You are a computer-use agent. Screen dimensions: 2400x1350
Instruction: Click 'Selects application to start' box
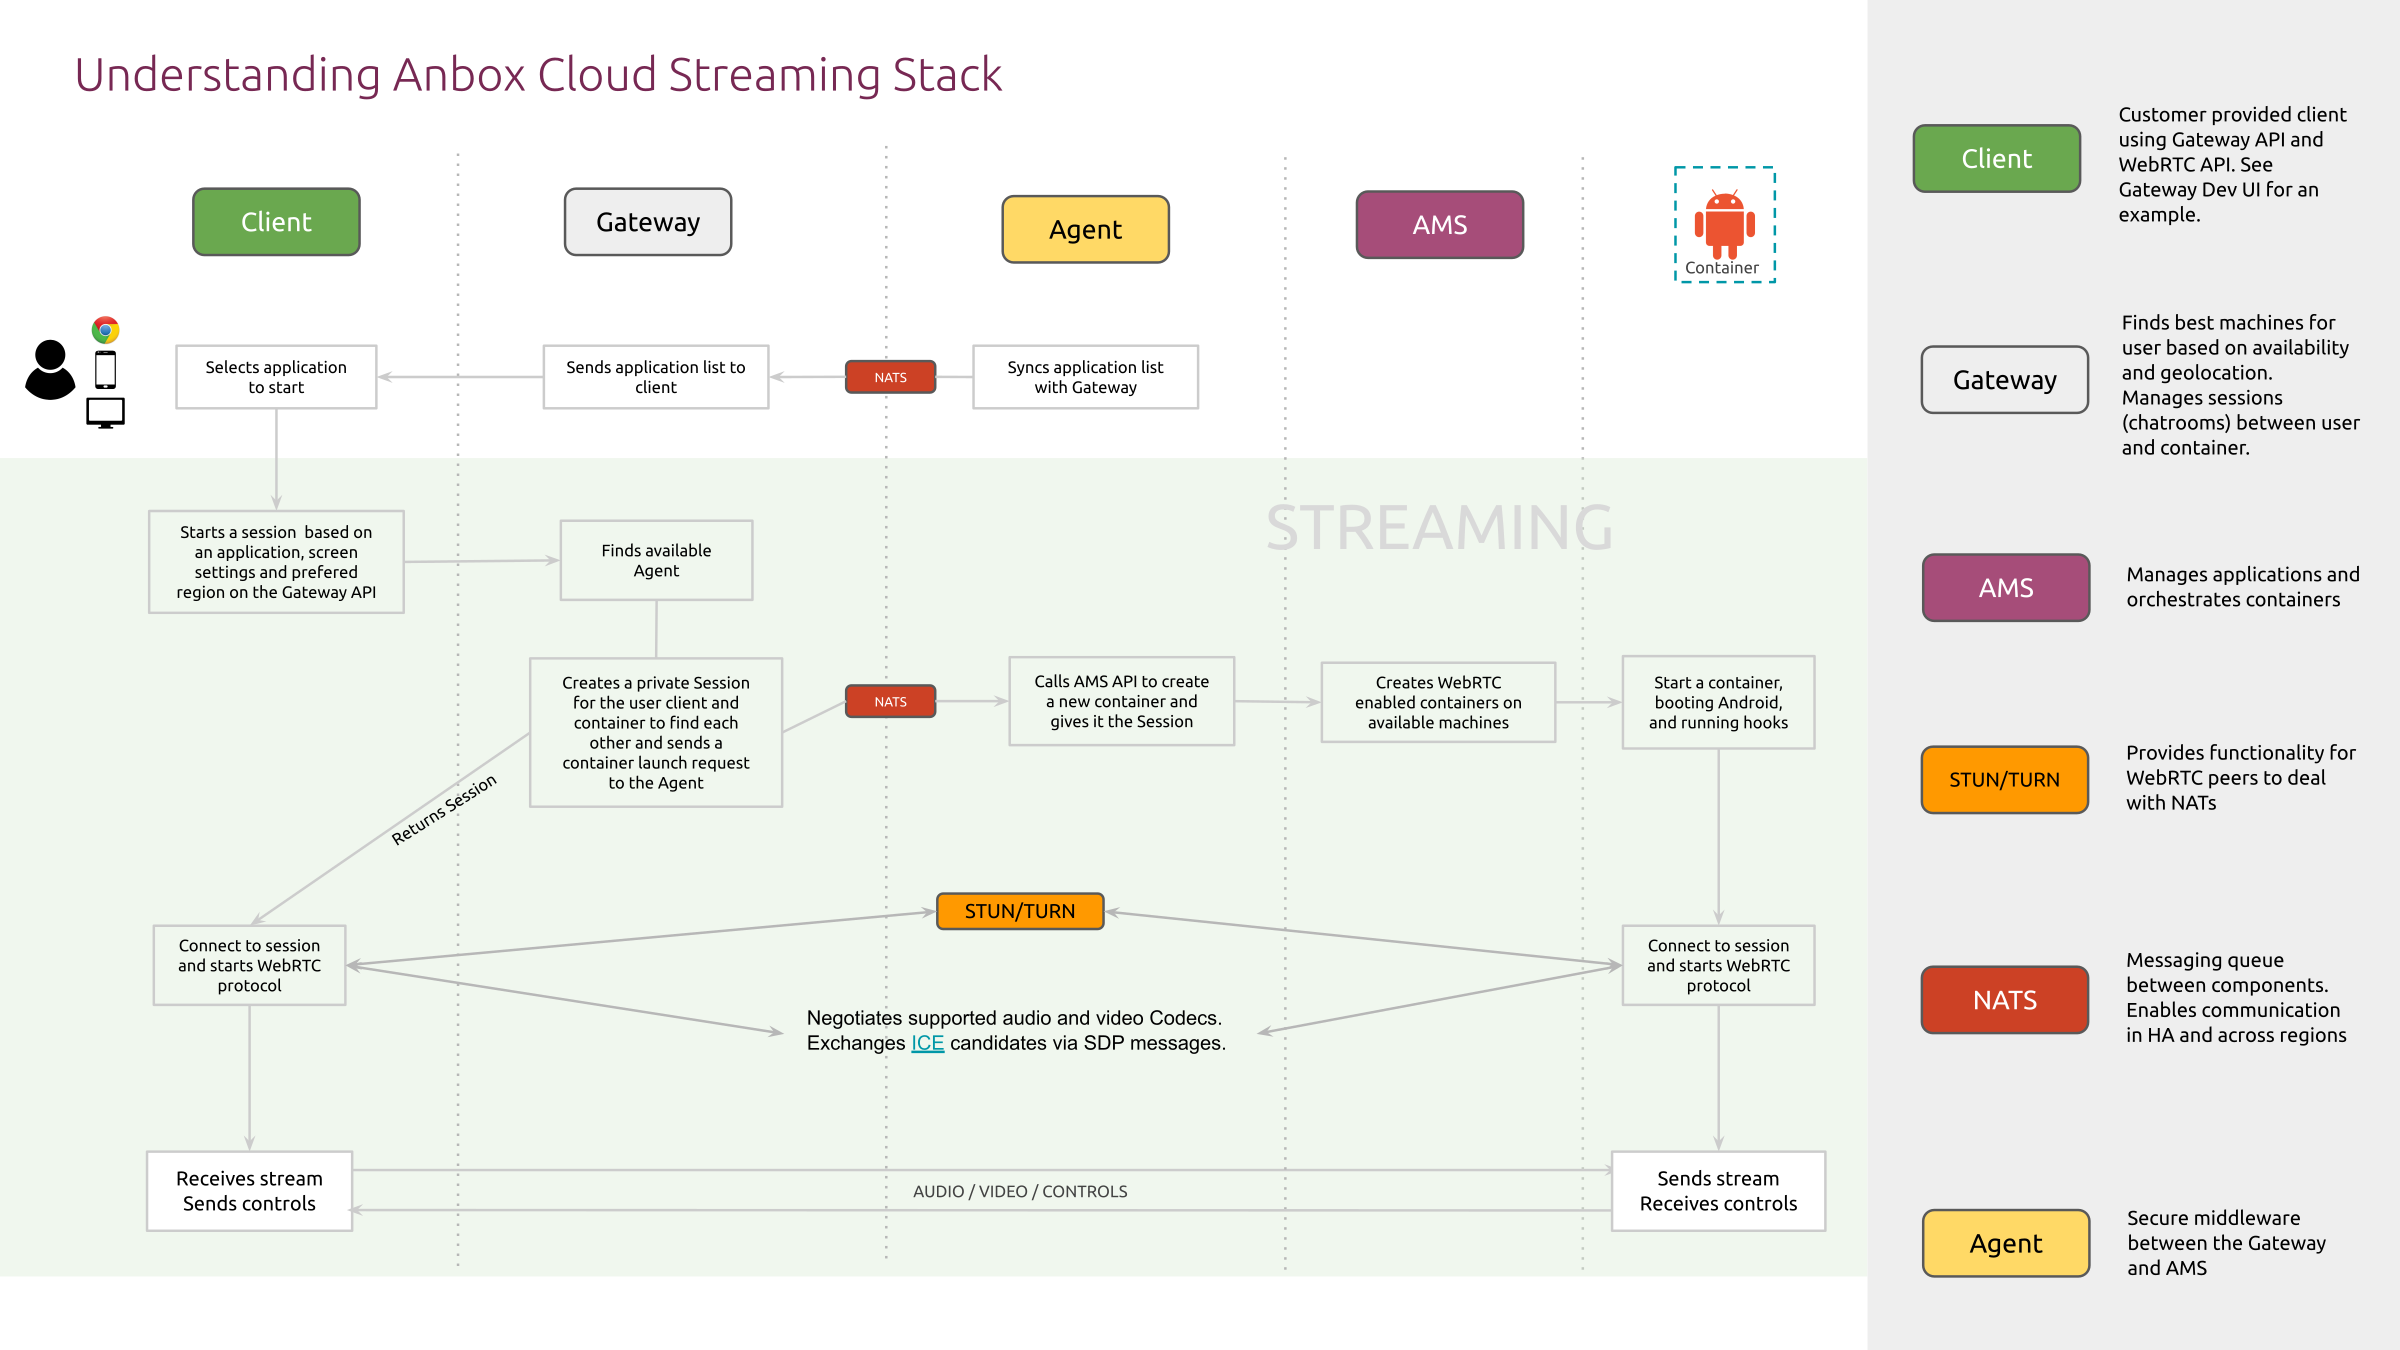[x=276, y=377]
